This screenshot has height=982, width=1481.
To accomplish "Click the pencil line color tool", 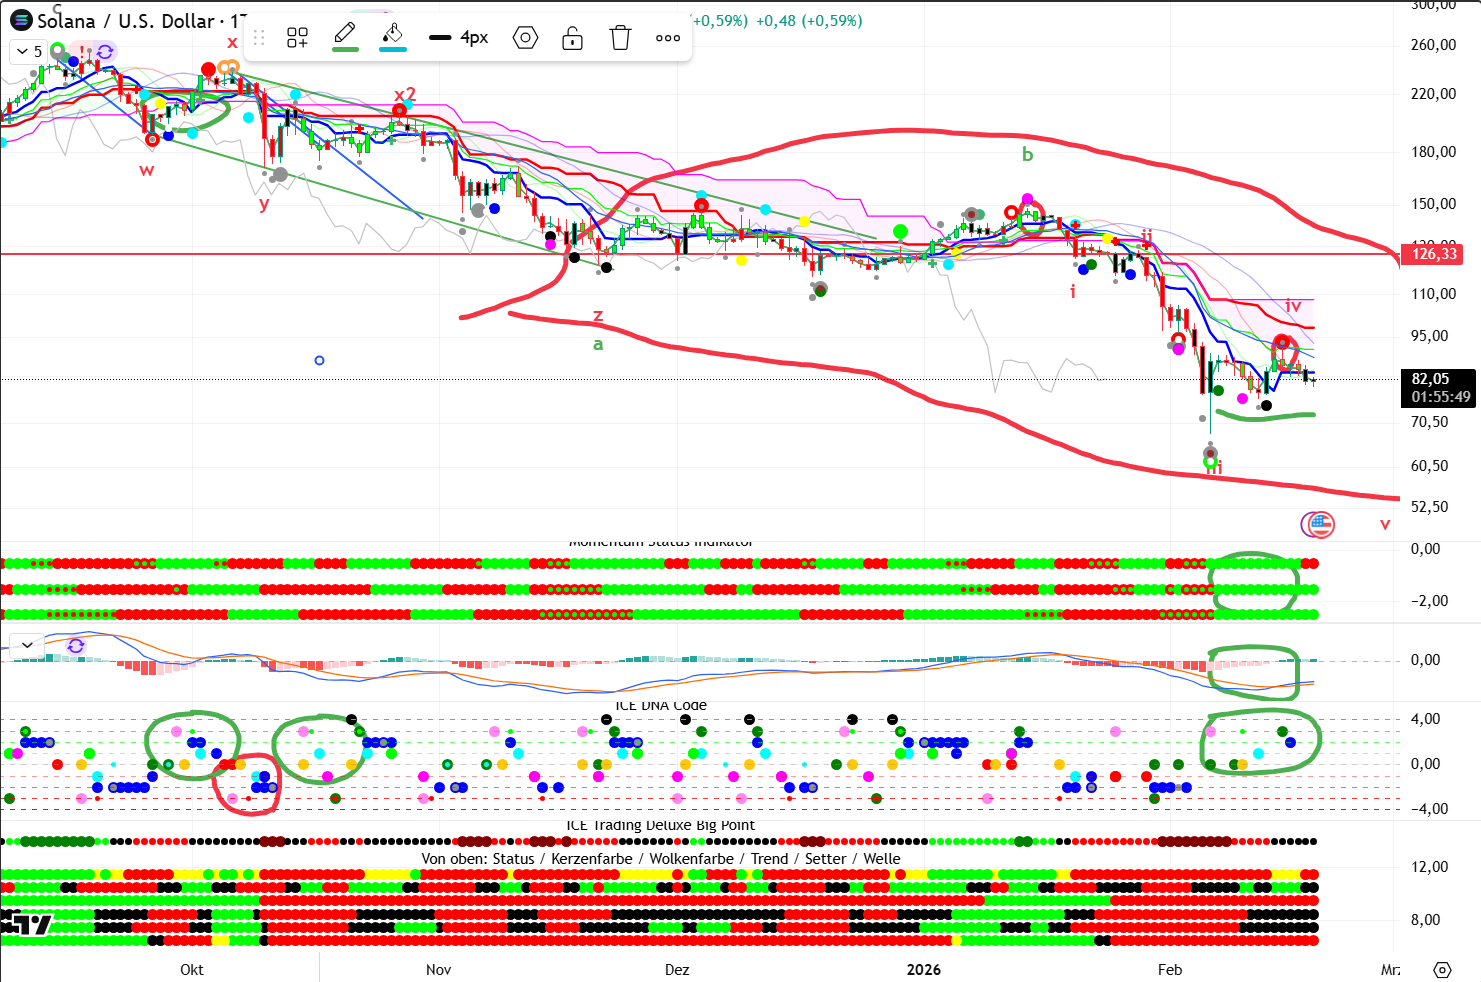I will (345, 36).
